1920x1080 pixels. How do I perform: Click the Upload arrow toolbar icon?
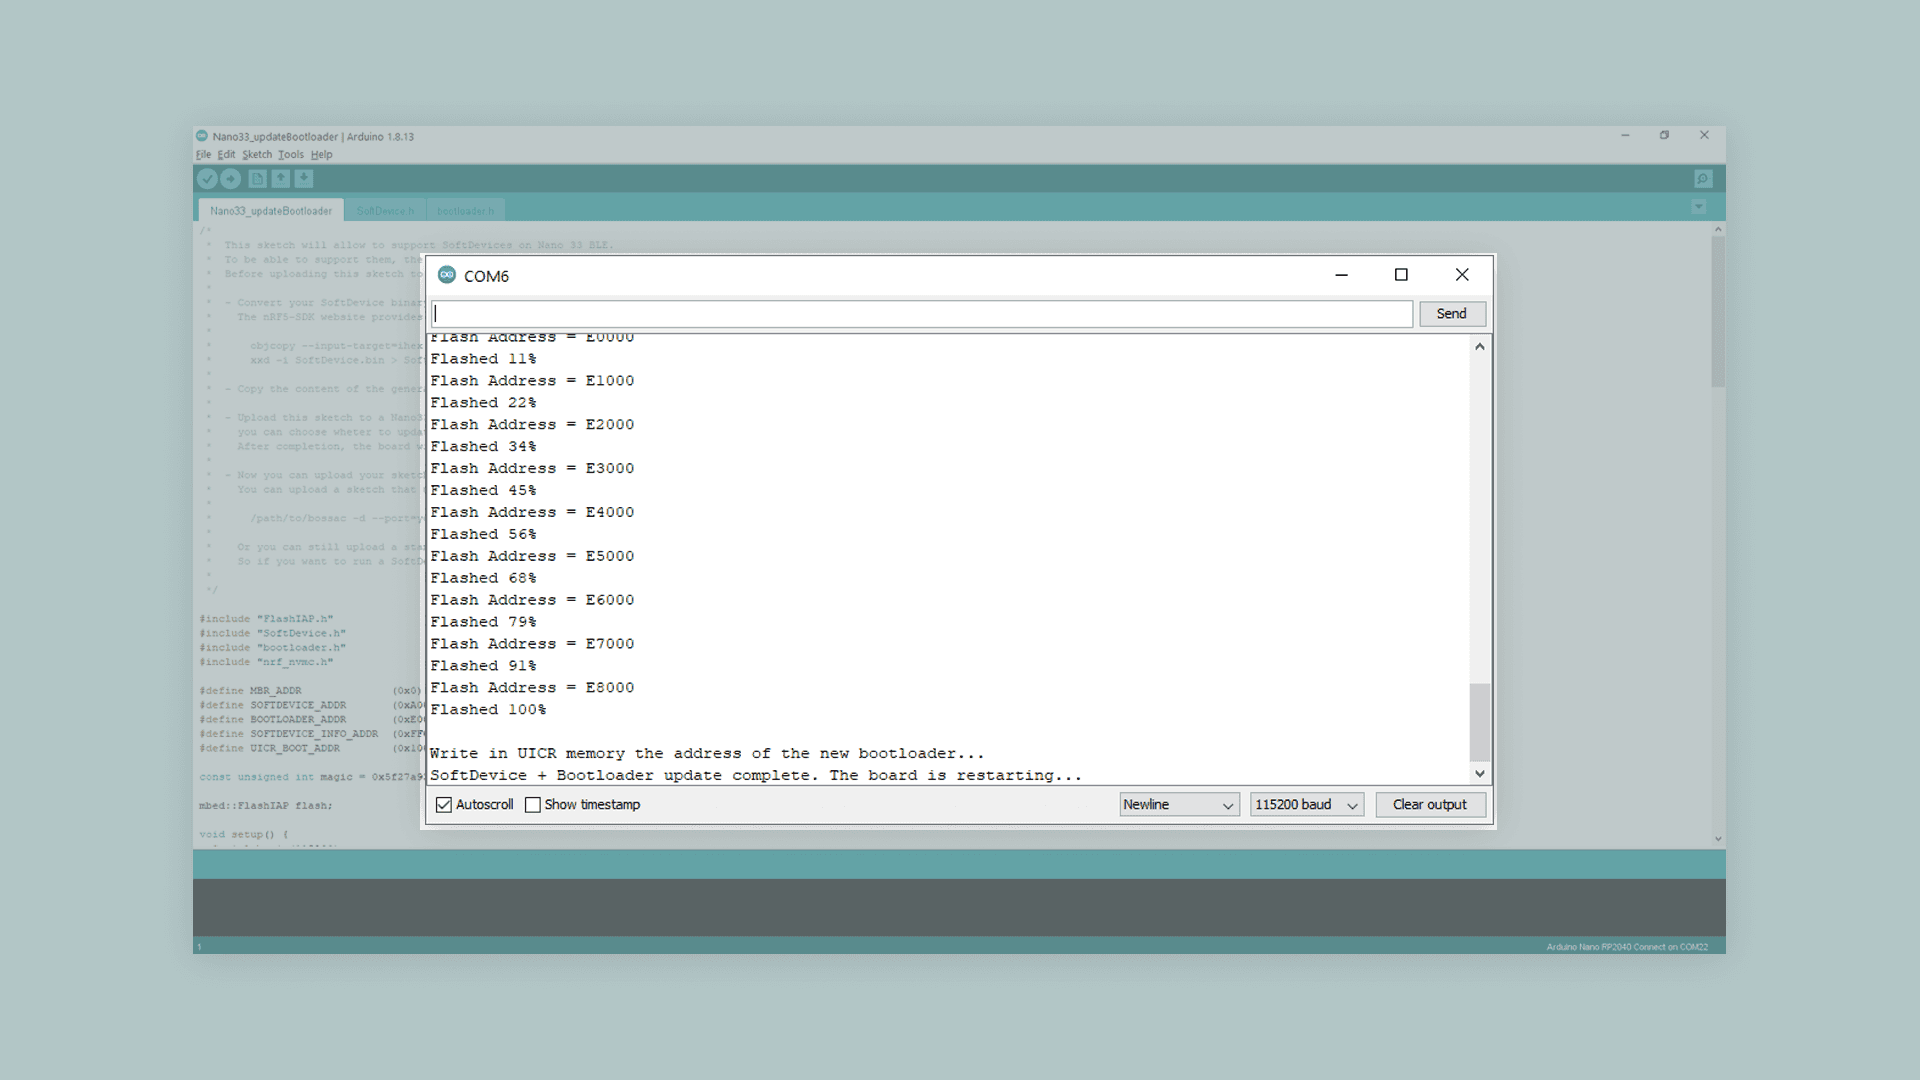point(231,178)
